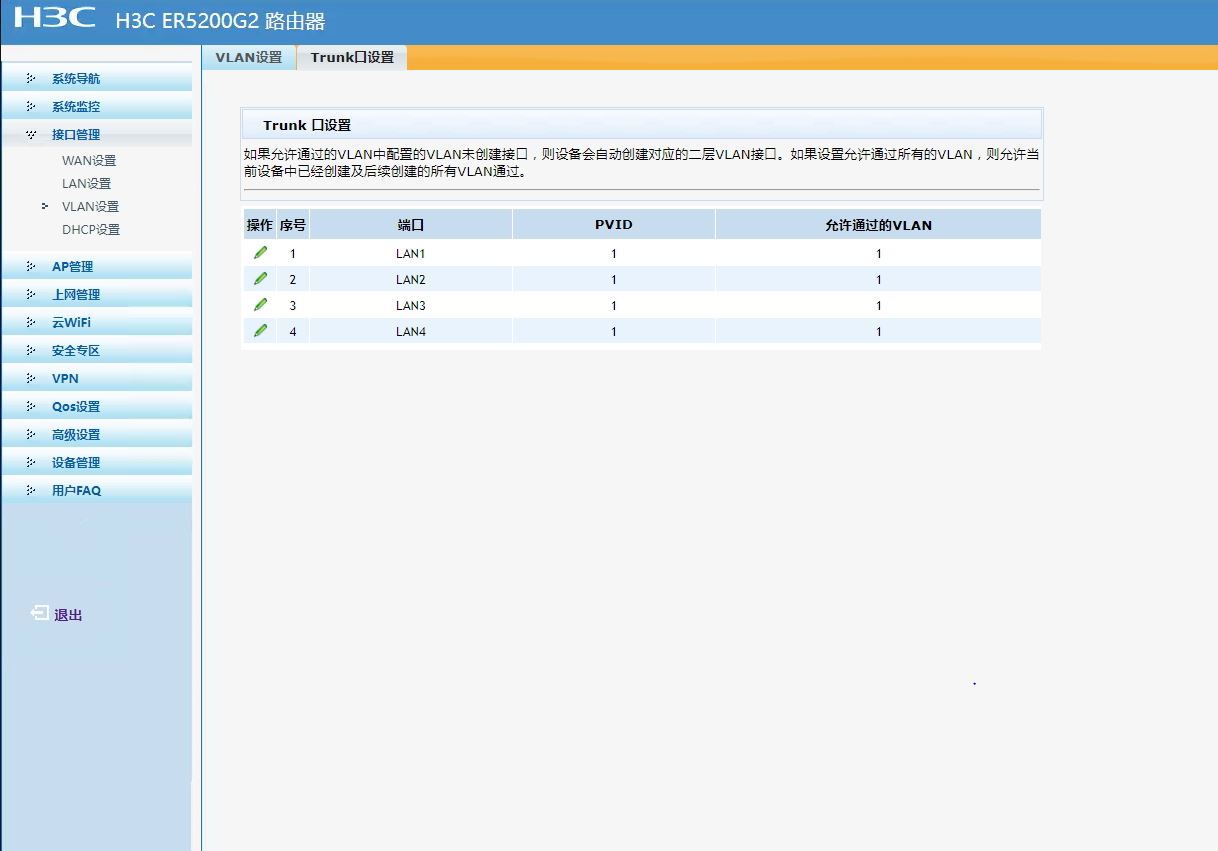Open the VPN sidebar section
This screenshot has width=1218, height=851.
coord(65,379)
